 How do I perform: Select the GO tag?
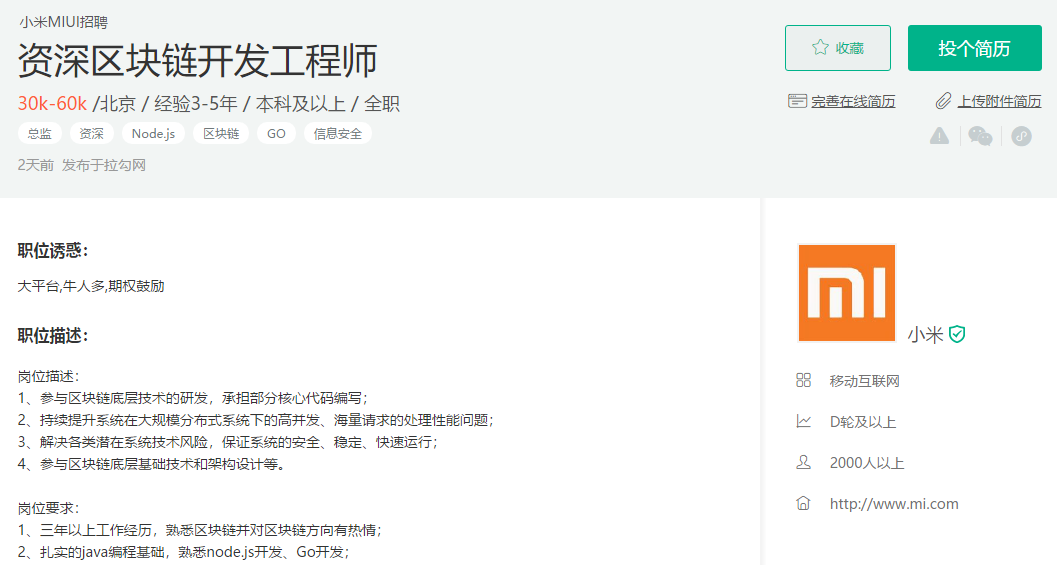(x=276, y=133)
